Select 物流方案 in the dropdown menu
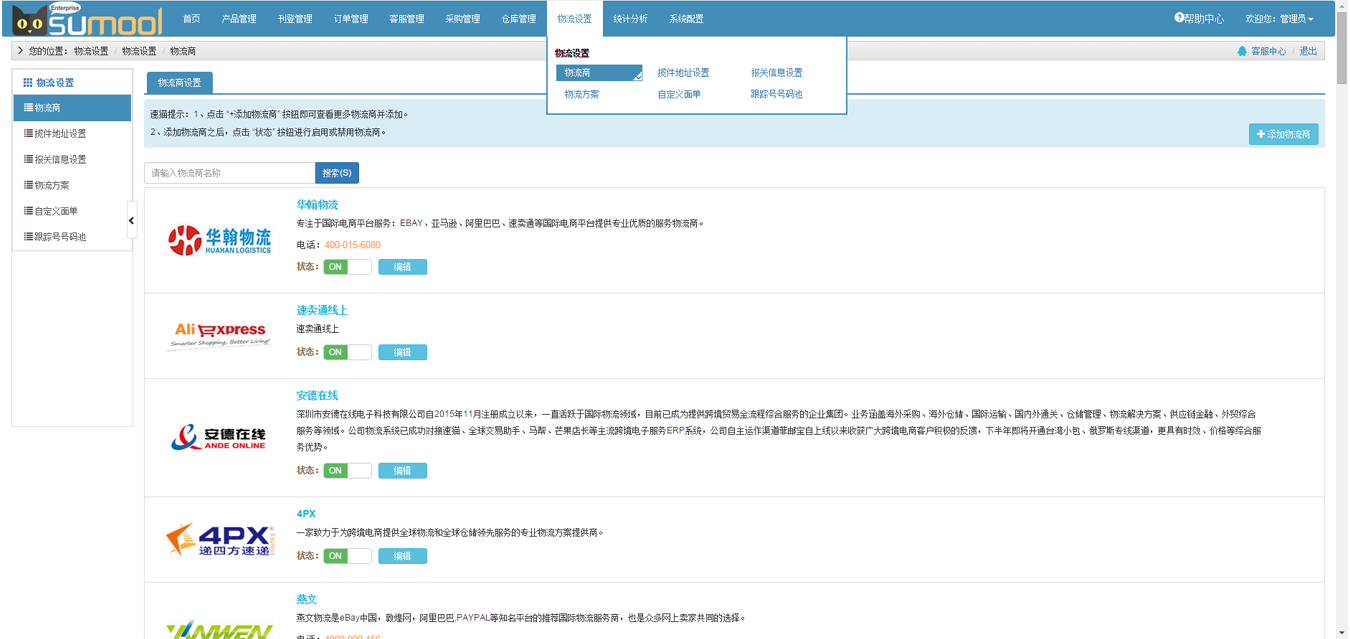 (x=581, y=94)
